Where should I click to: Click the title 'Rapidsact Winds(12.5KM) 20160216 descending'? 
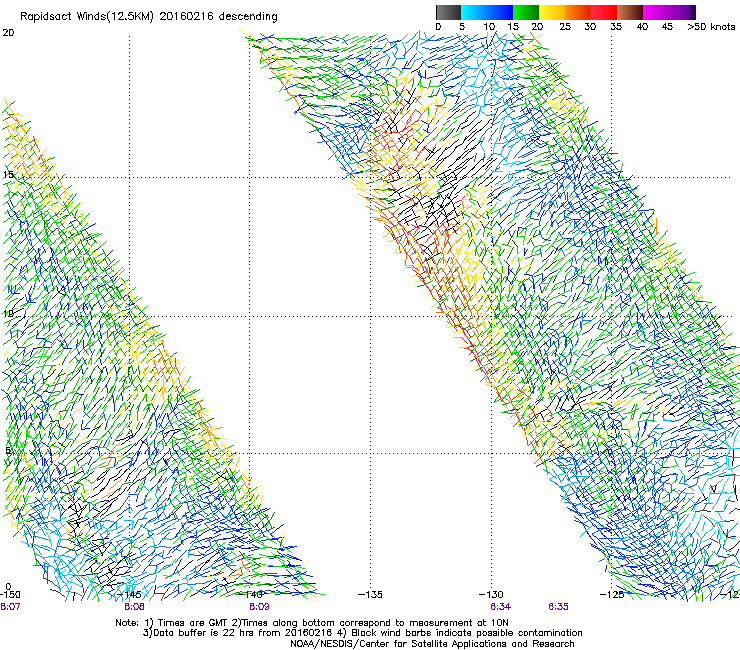coord(149,17)
